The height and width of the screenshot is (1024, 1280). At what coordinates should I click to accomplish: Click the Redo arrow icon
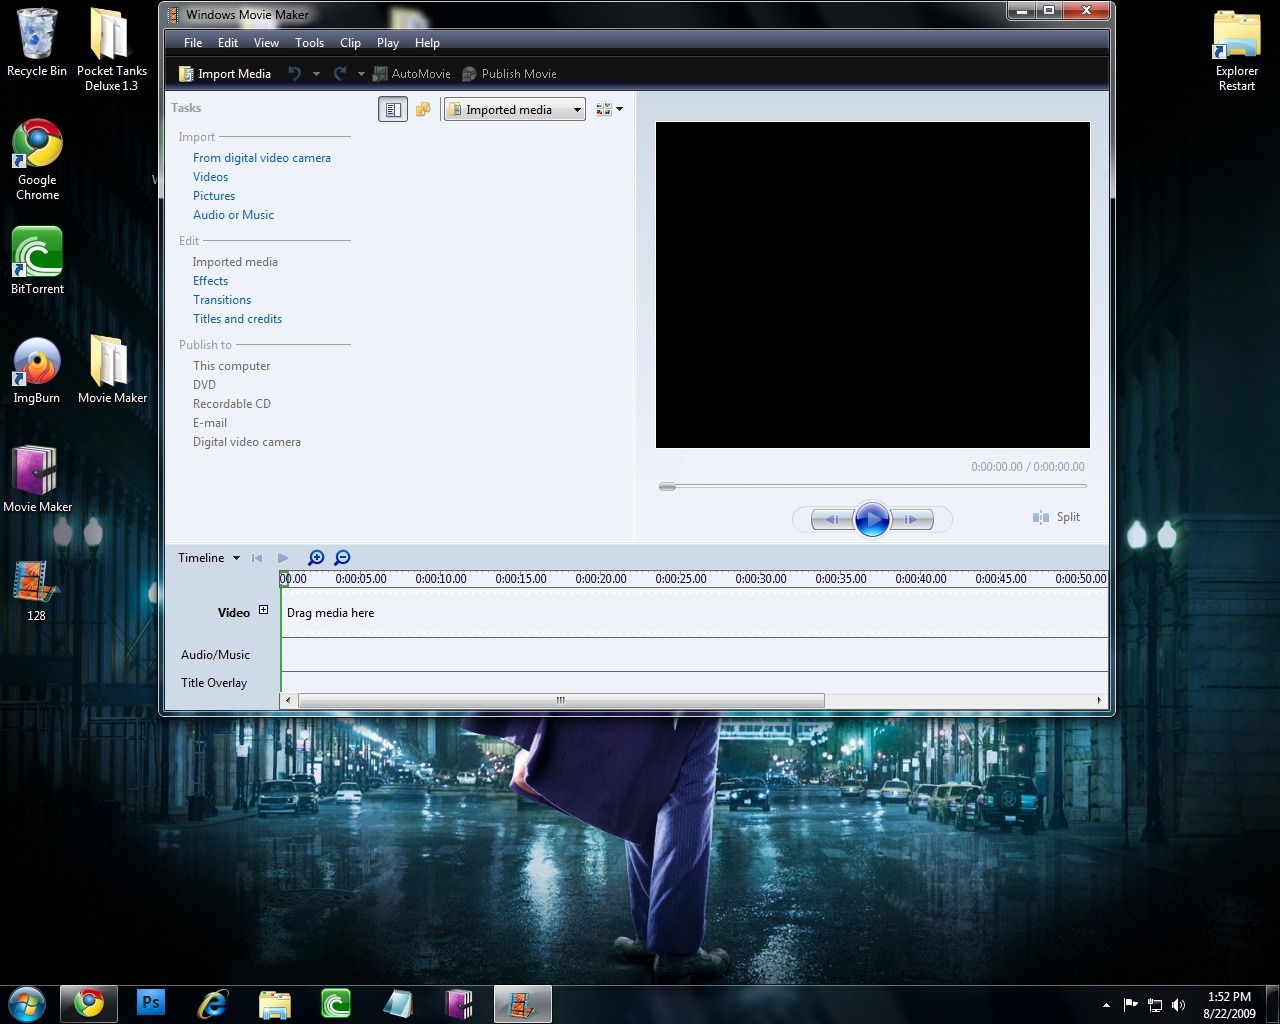[x=340, y=74]
